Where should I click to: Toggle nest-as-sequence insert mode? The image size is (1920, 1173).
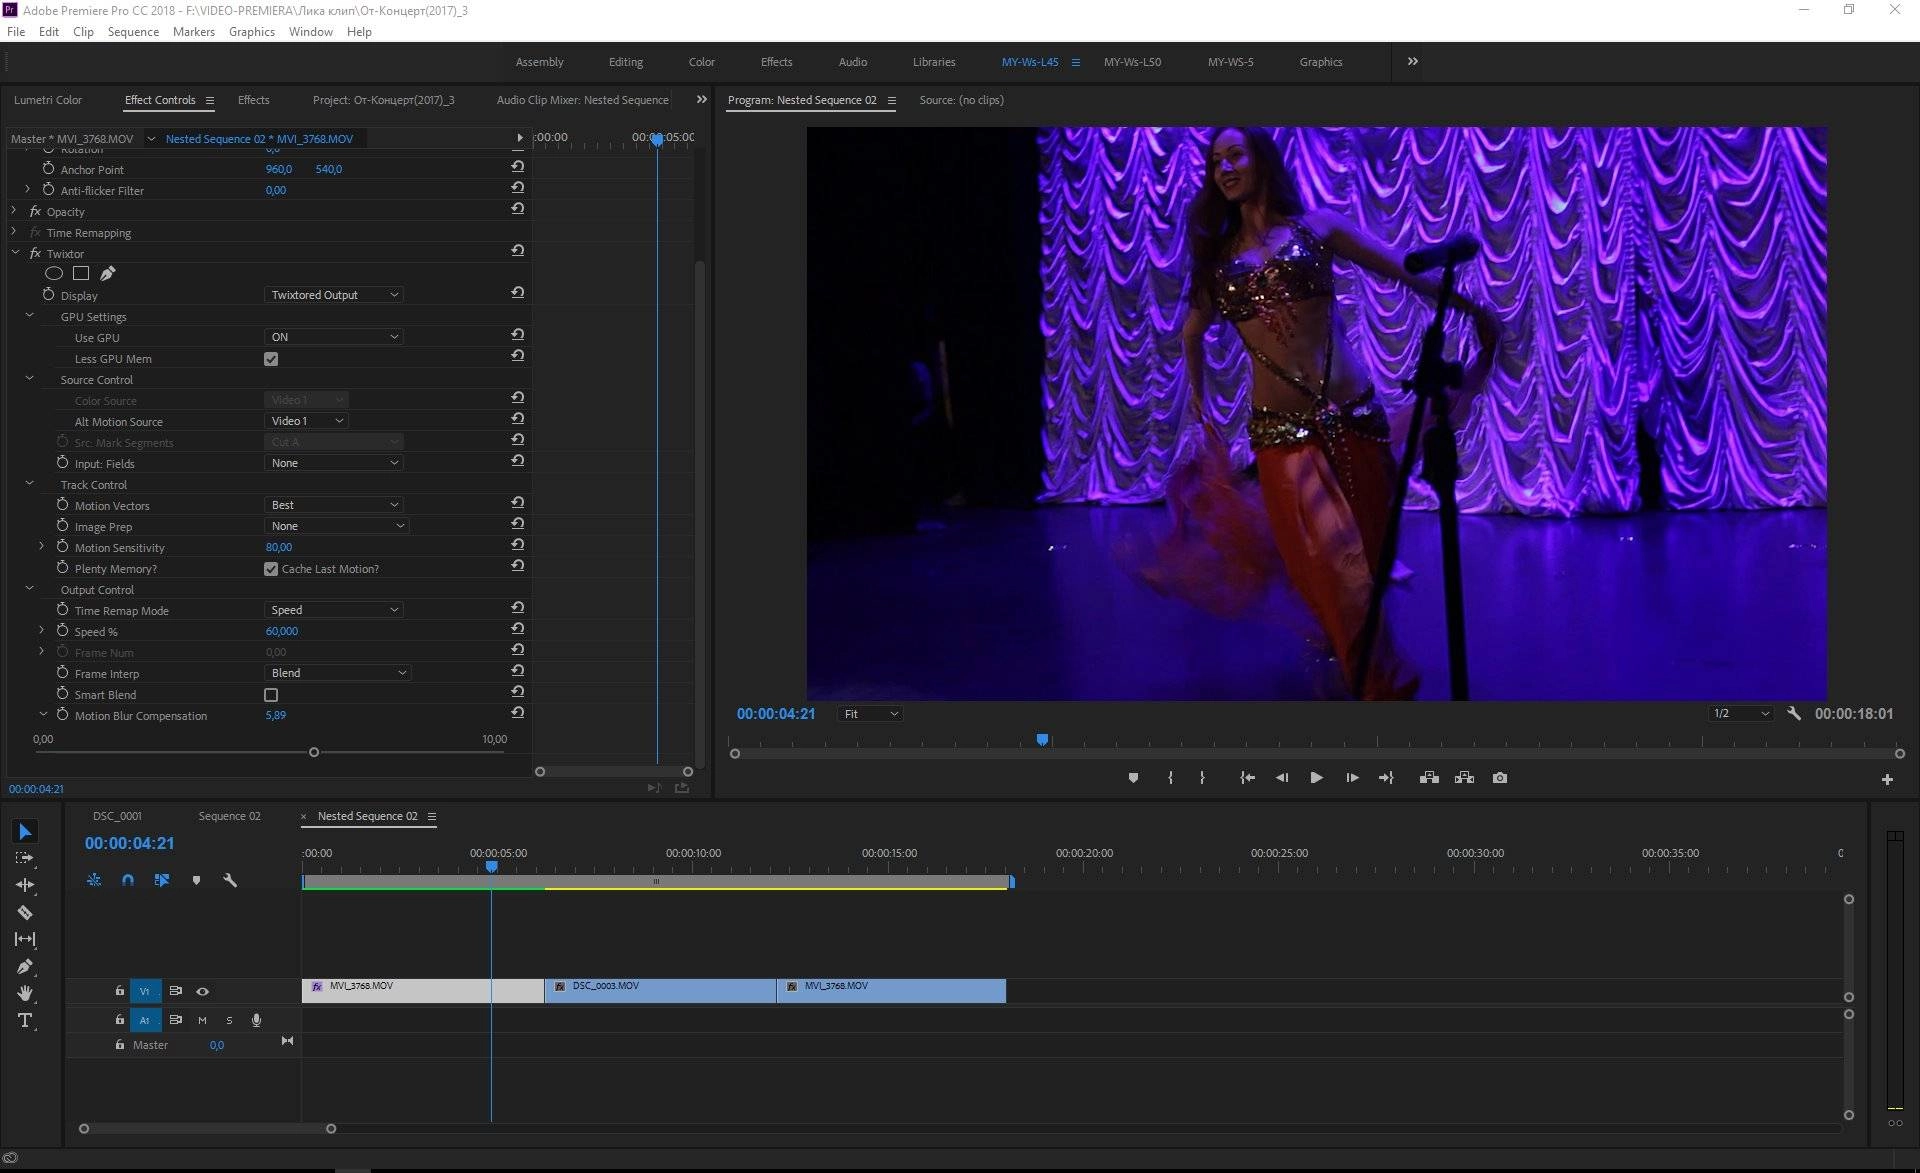[x=94, y=880]
